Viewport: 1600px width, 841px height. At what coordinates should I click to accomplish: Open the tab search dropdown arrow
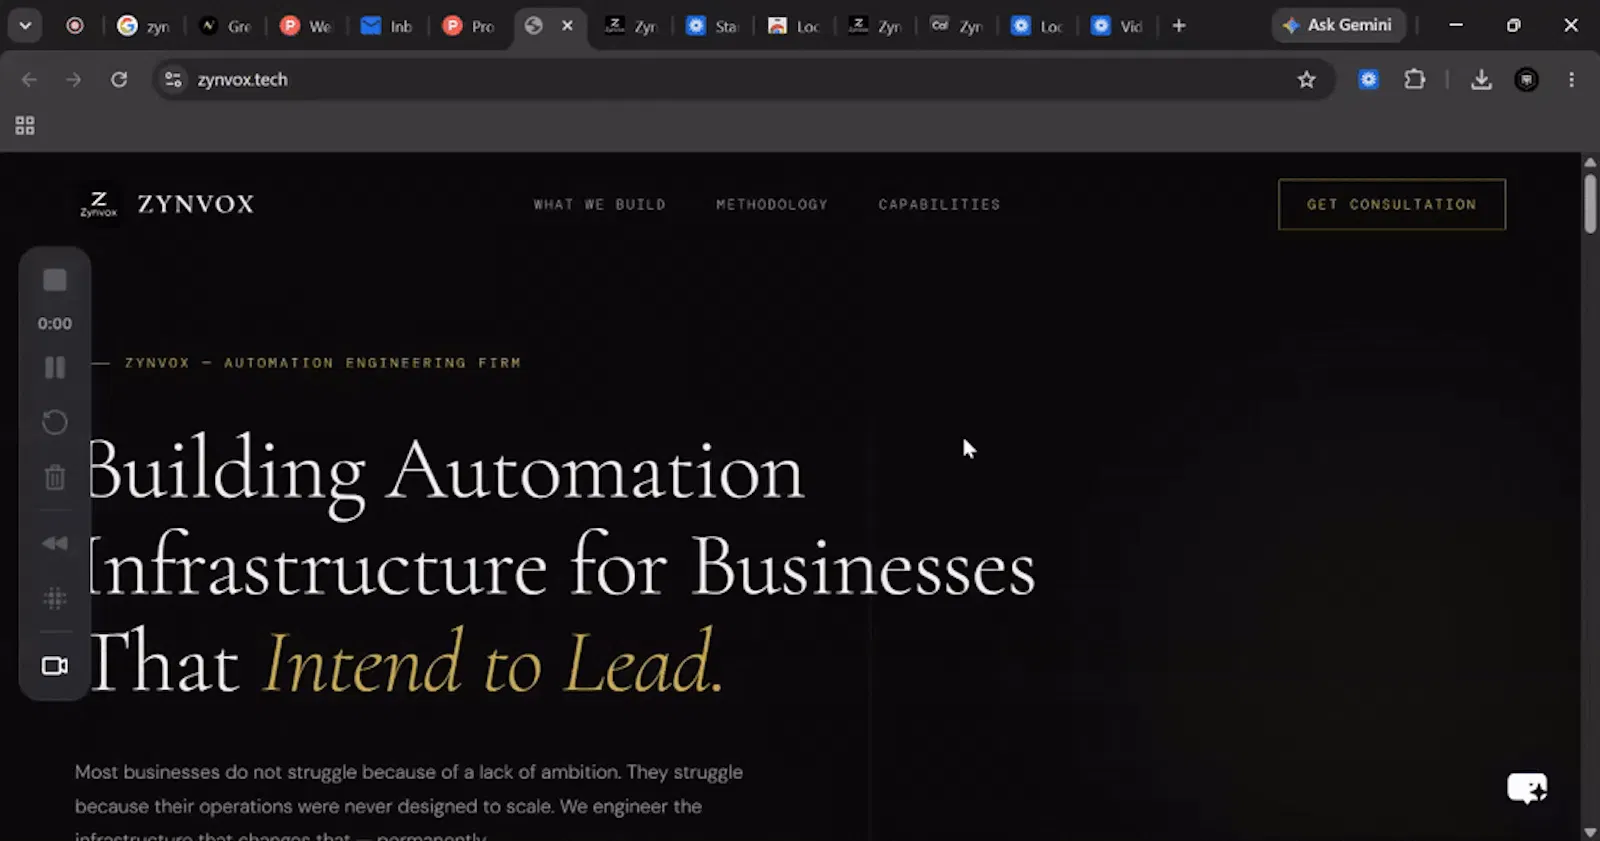(x=25, y=26)
